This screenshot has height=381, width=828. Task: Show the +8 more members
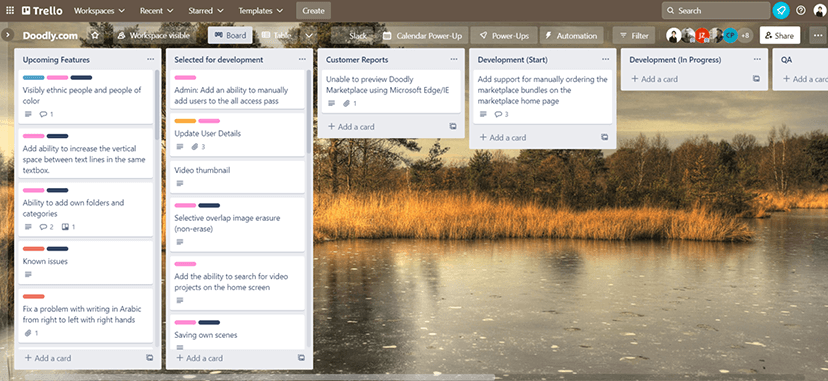745,35
